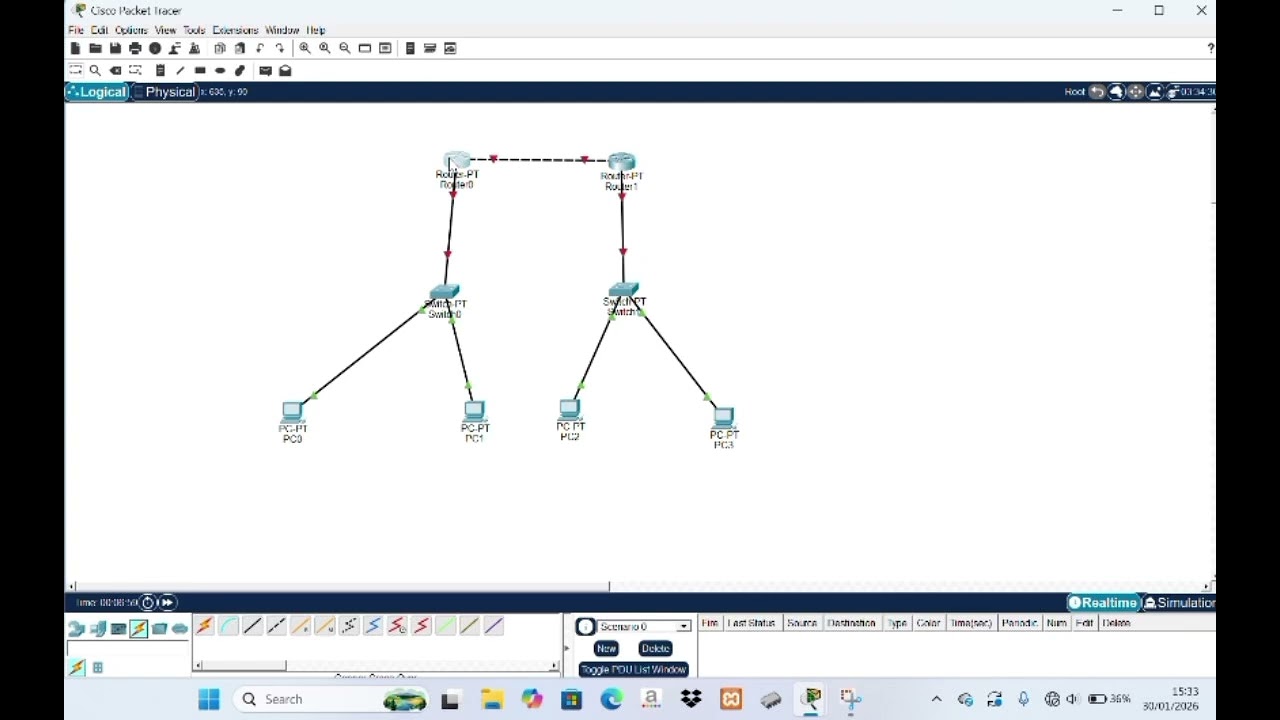Open the View menu

[x=165, y=30]
